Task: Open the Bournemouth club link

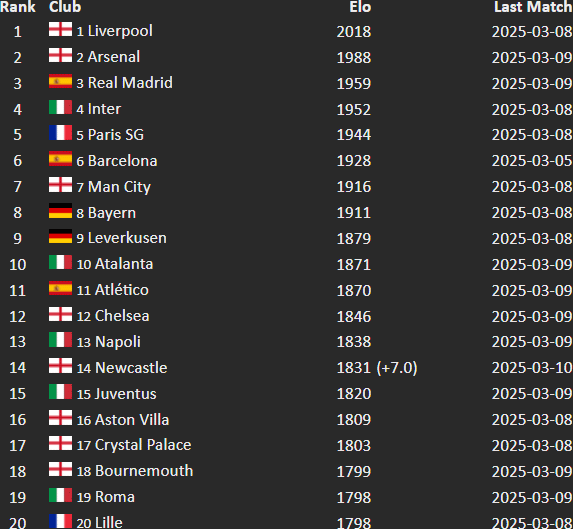Action: [144, 471]
